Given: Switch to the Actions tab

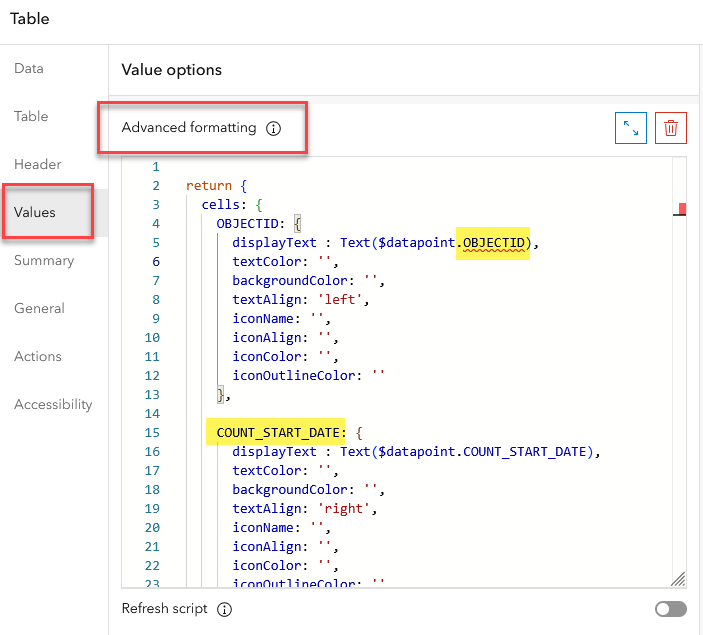Looking at the screenshot, I should (38, 356).
